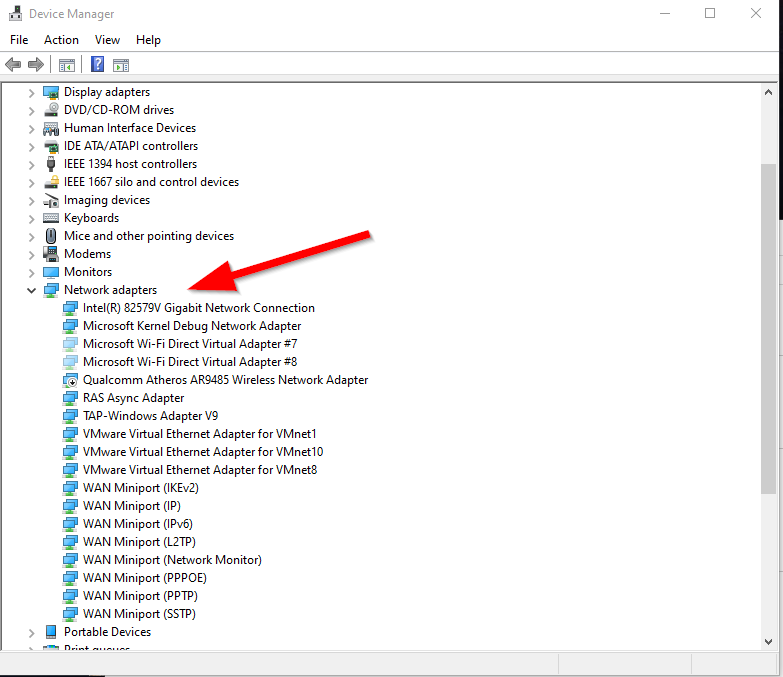Maximize the Device Manager window
This screenshot has height=677, width=783.
[710, 13]
